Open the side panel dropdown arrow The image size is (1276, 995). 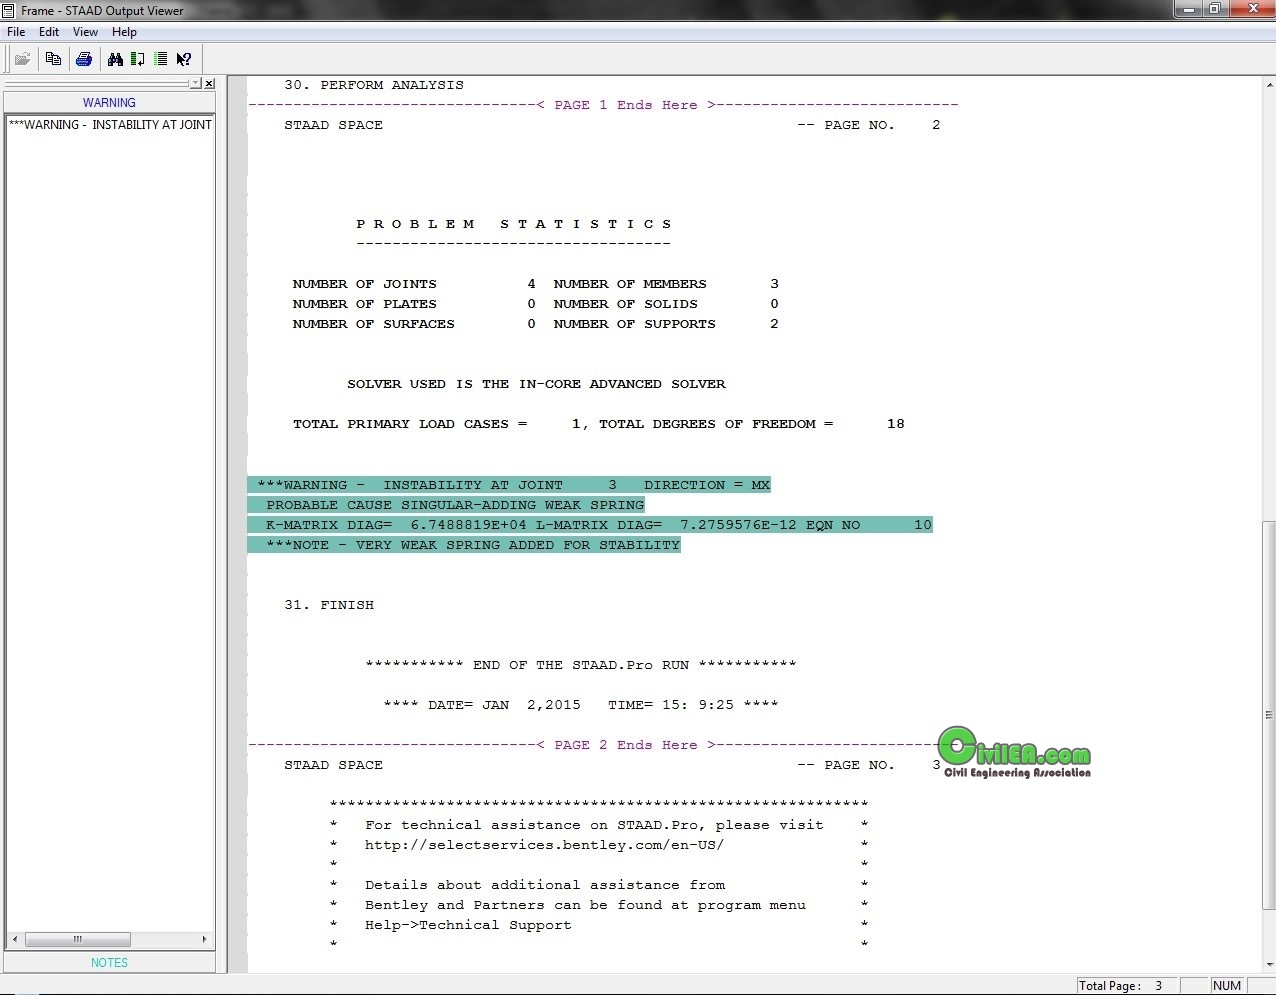pos(195,84)
